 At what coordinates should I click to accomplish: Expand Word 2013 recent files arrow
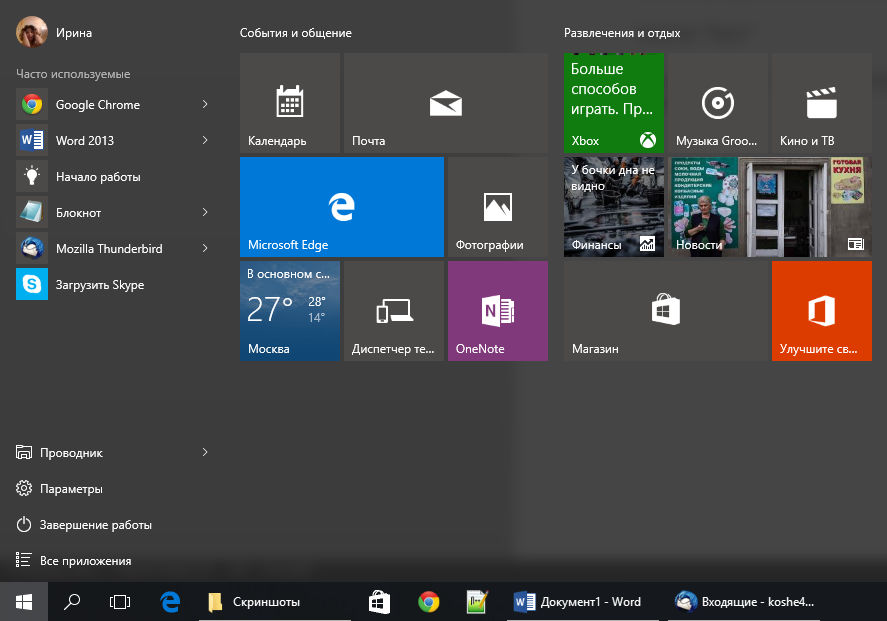click(205, 141)
